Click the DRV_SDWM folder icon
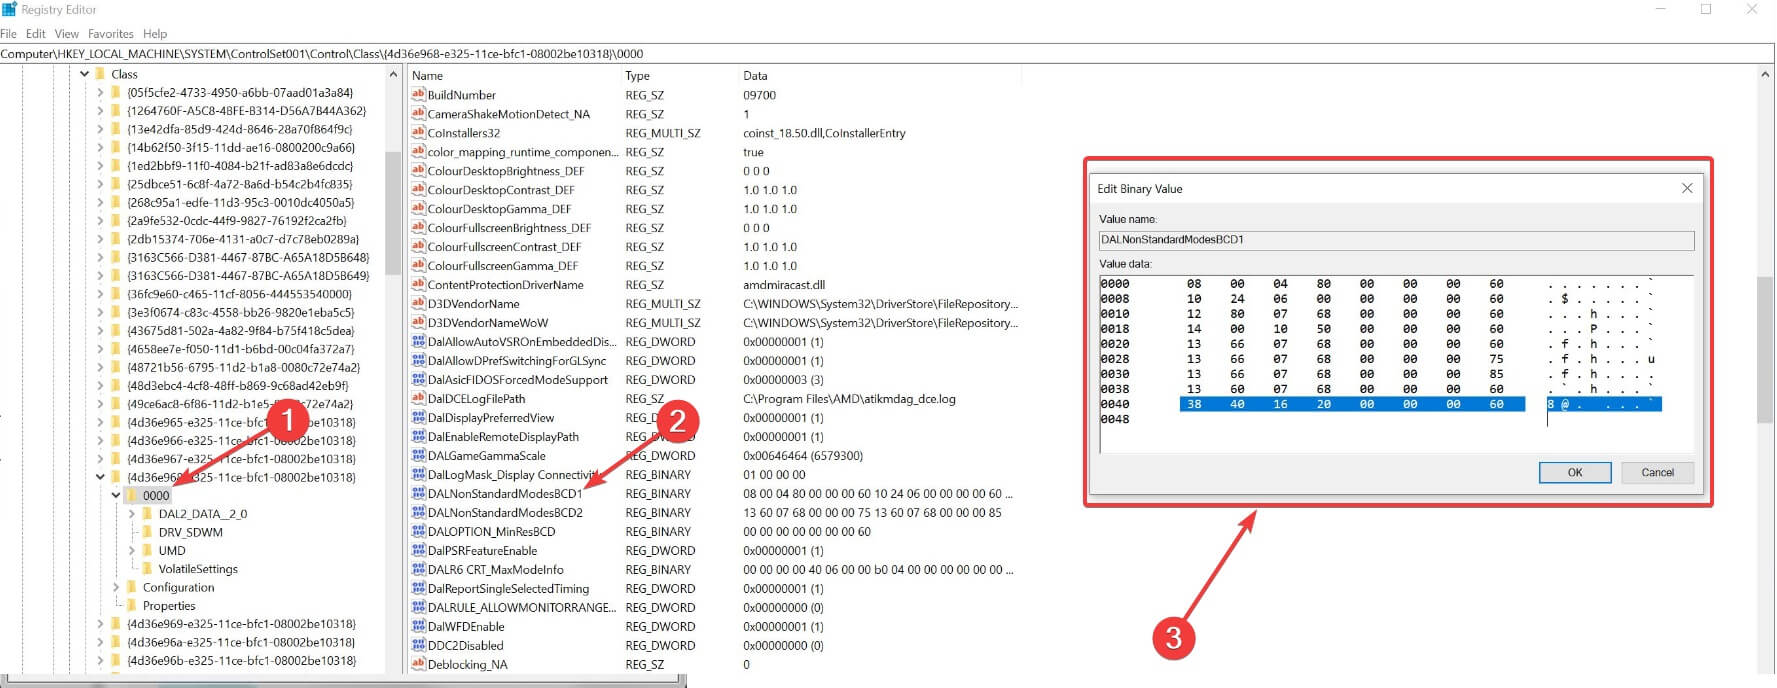 (147, 532)
